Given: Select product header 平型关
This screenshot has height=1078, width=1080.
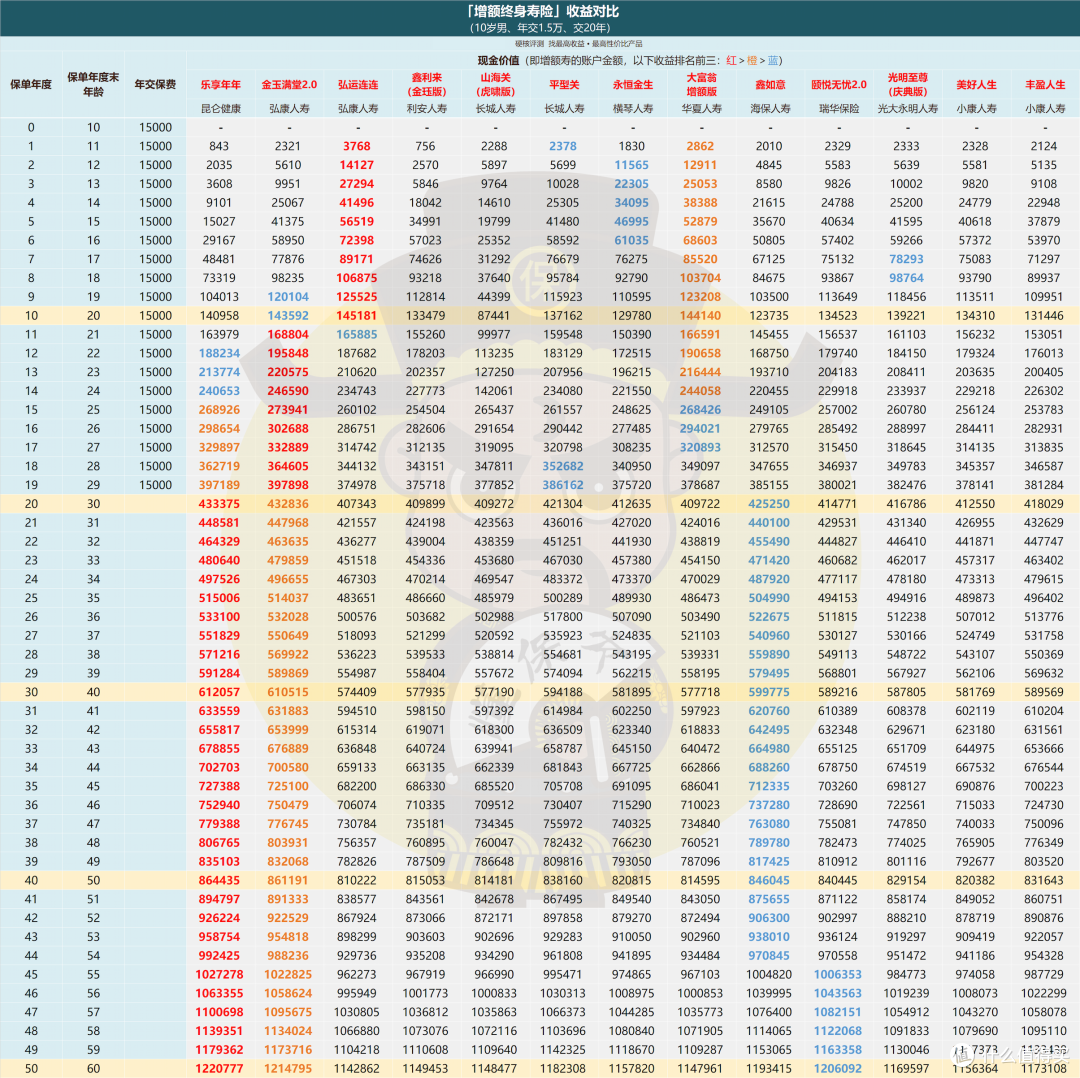Looking at the screenshot, I should click(563, 85).
